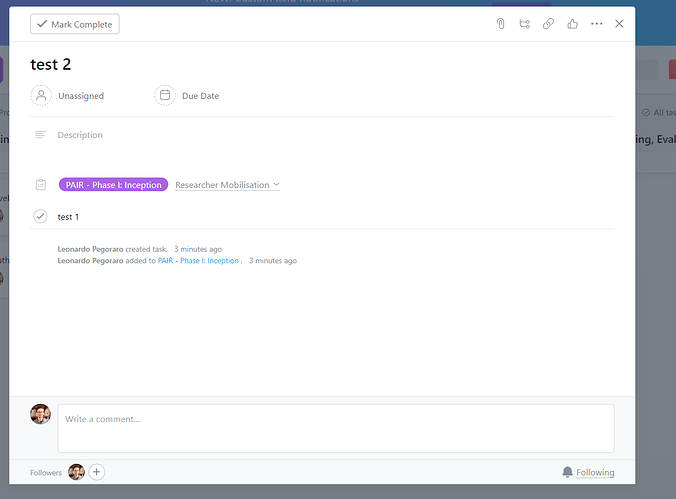676x499 pixels.
Task: Click the description lines icon
Action: 40,135
